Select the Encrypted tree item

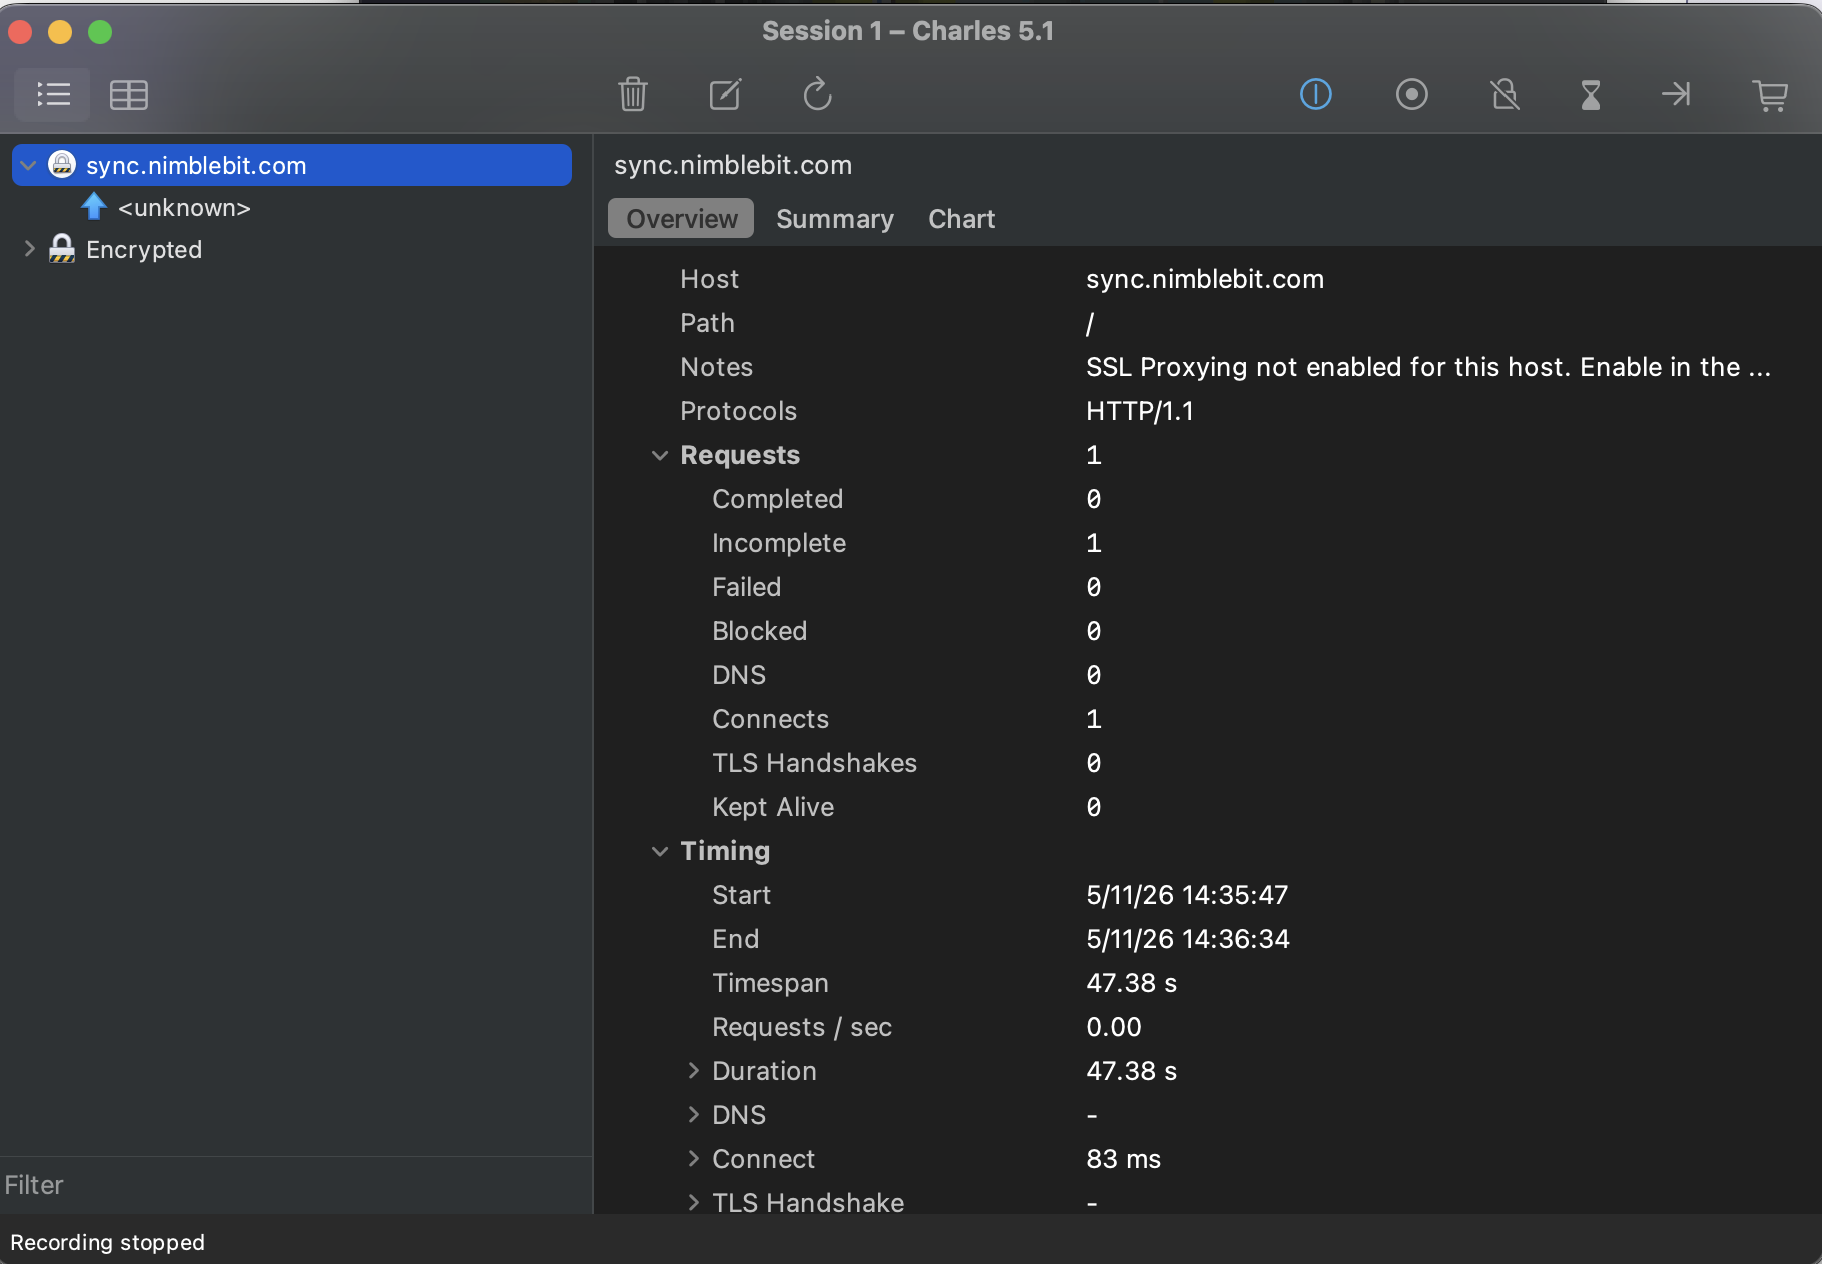[x=144, y=249]
